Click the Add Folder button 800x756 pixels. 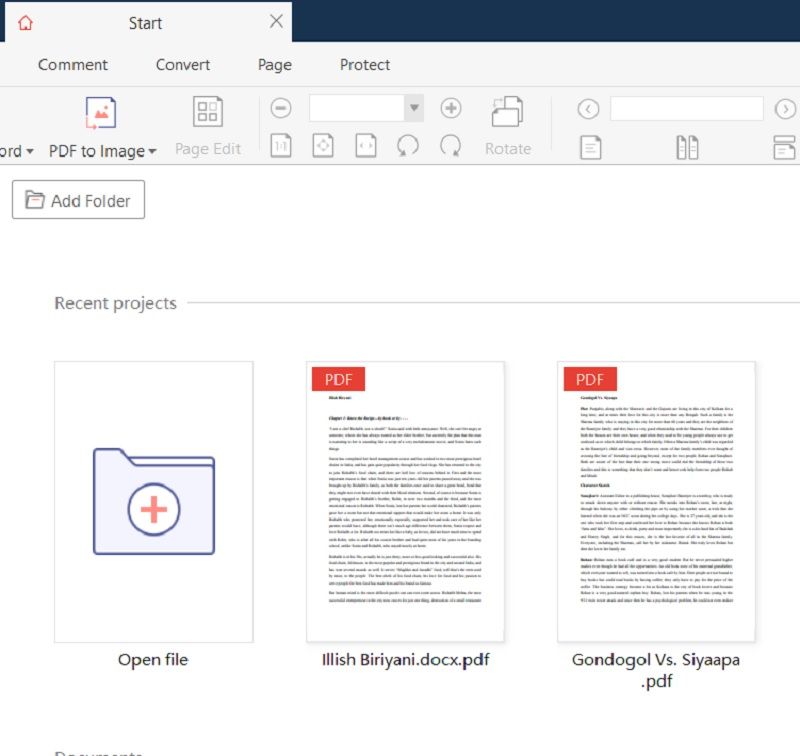(x=77, y=199)
